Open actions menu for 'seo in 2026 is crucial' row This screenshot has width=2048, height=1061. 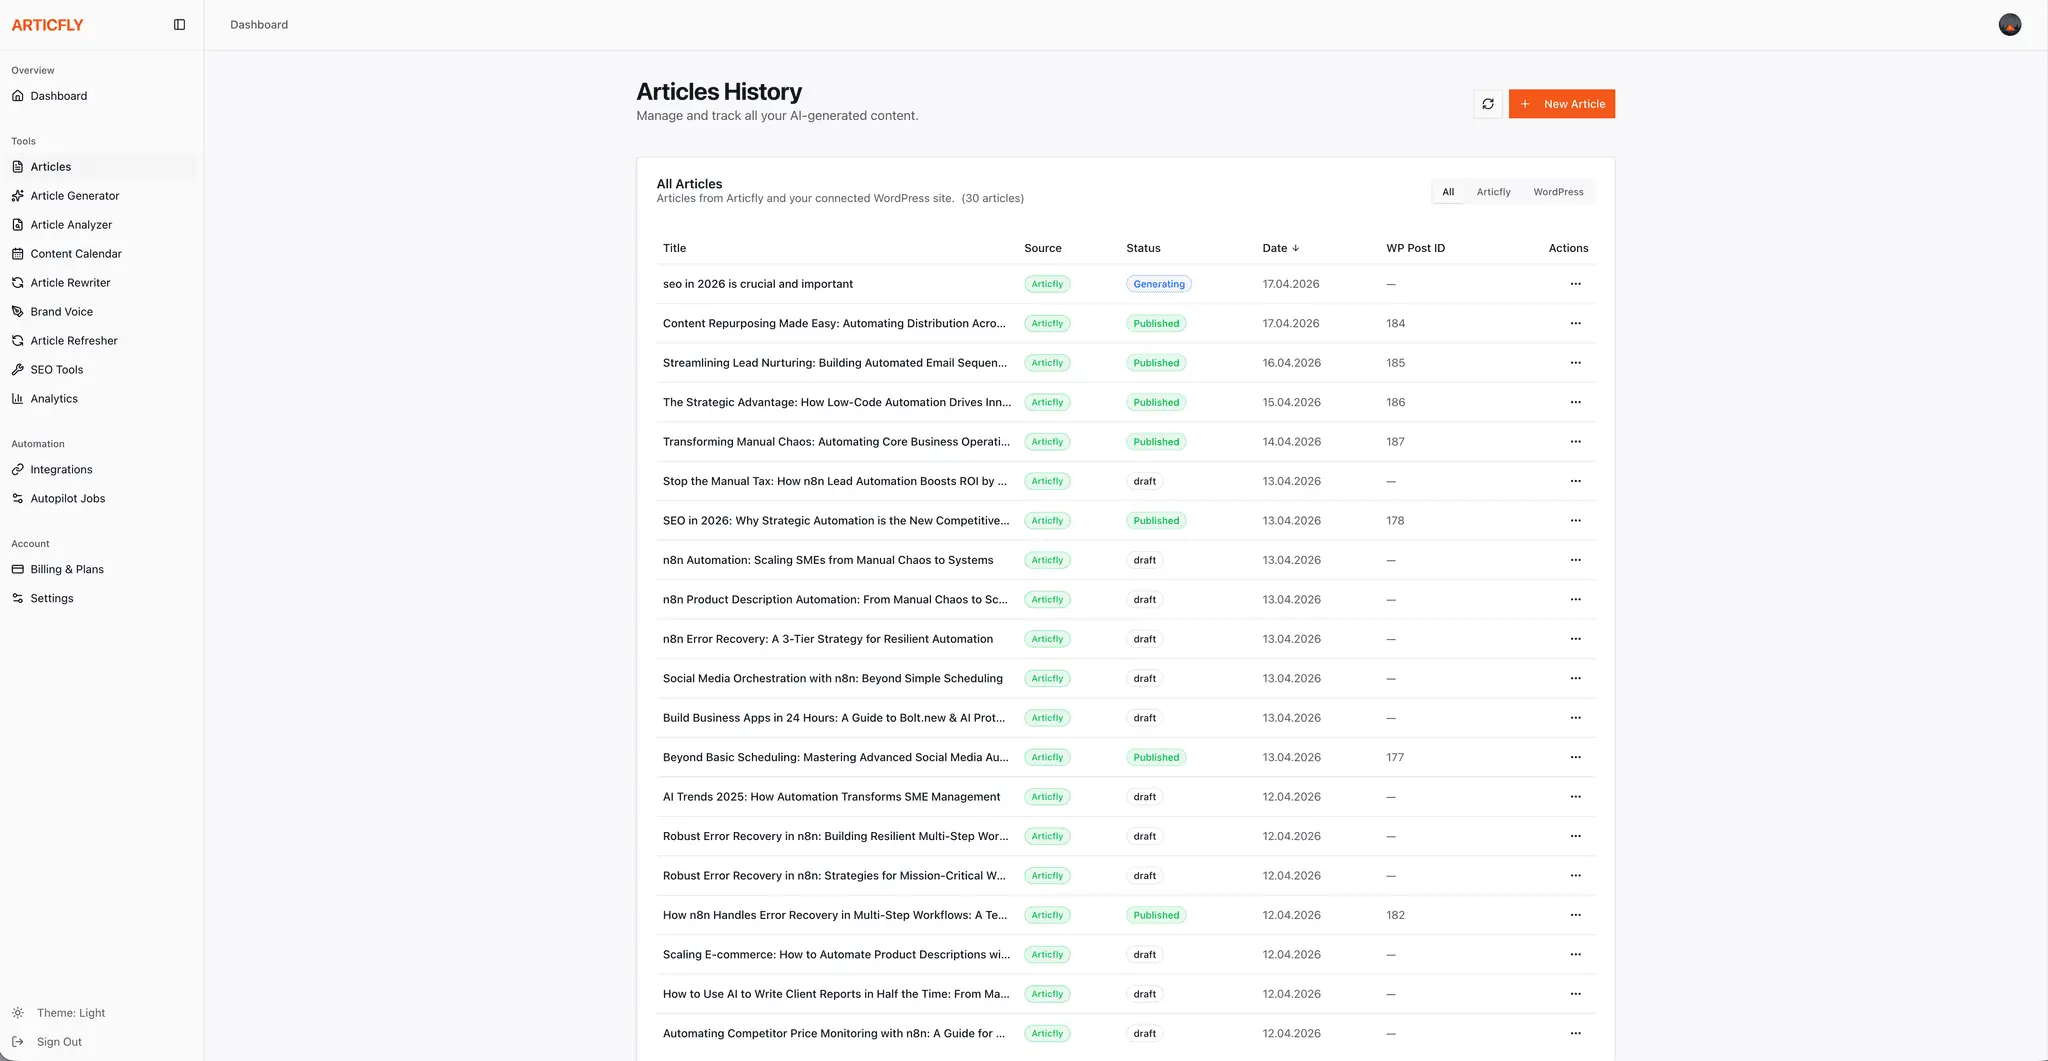[x=1576, y=284]
